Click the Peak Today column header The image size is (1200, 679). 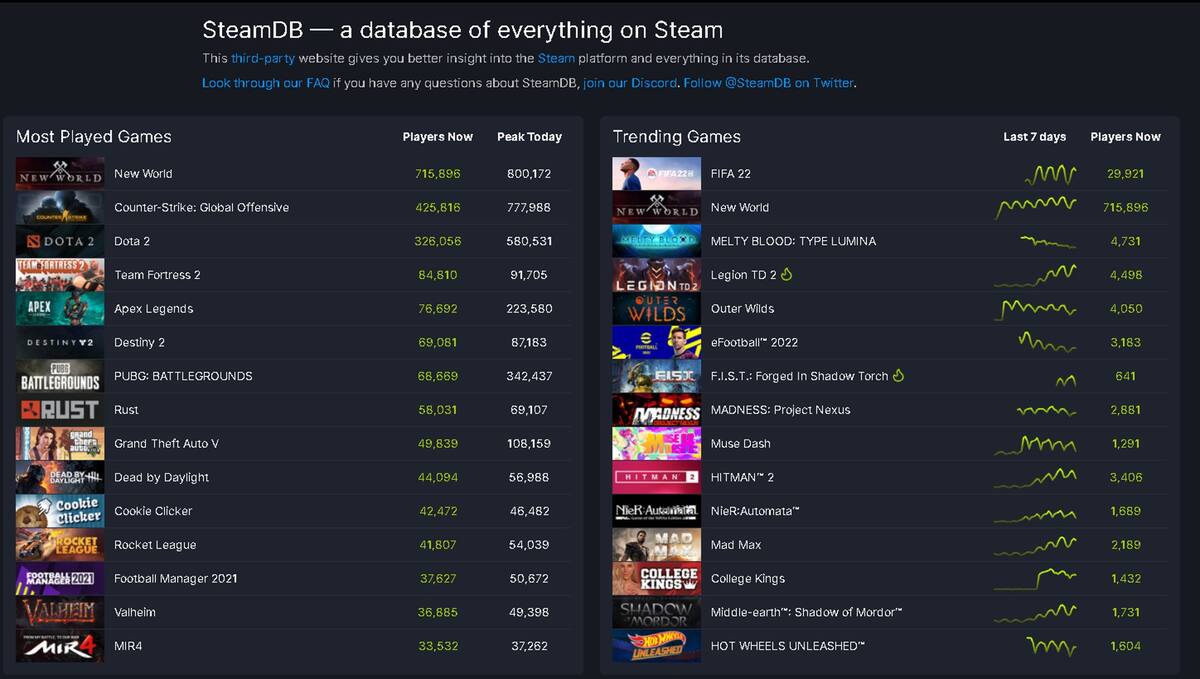pyautogui.click(x=529, y=137)
